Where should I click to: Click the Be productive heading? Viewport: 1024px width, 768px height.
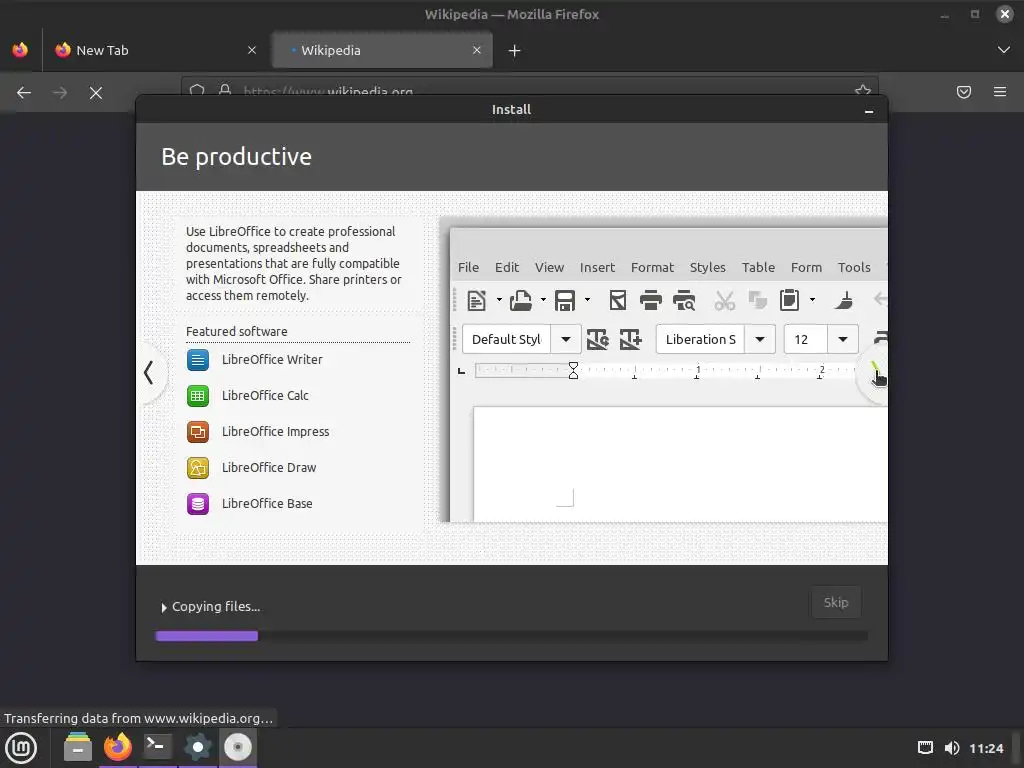click(x=236, y=157)
